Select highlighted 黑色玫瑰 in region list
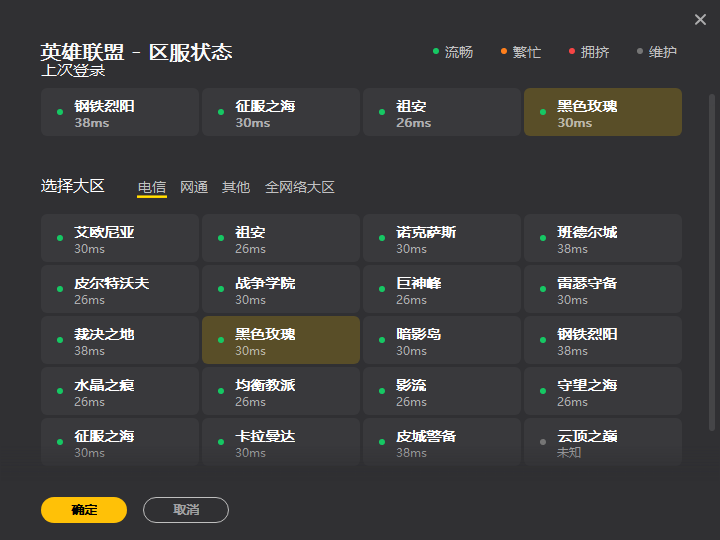Image resolution: width=720 pixels, height=540 pixels. tap(281, 340)
